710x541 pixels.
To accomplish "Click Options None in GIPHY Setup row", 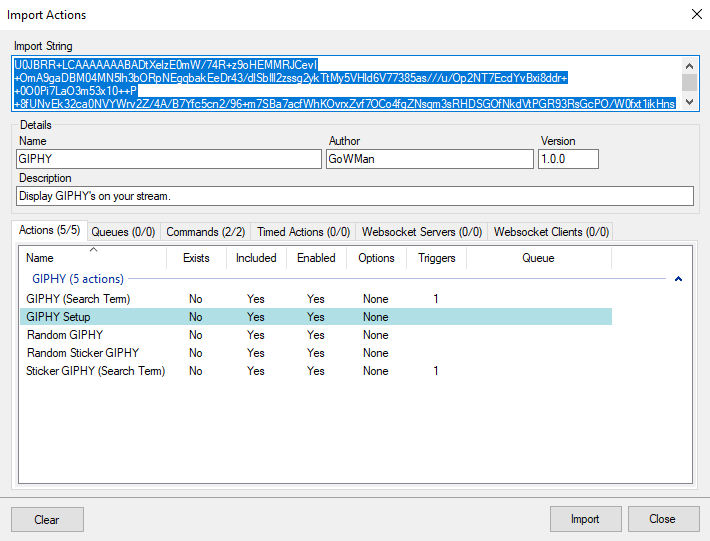I will [x=376, y=317].
